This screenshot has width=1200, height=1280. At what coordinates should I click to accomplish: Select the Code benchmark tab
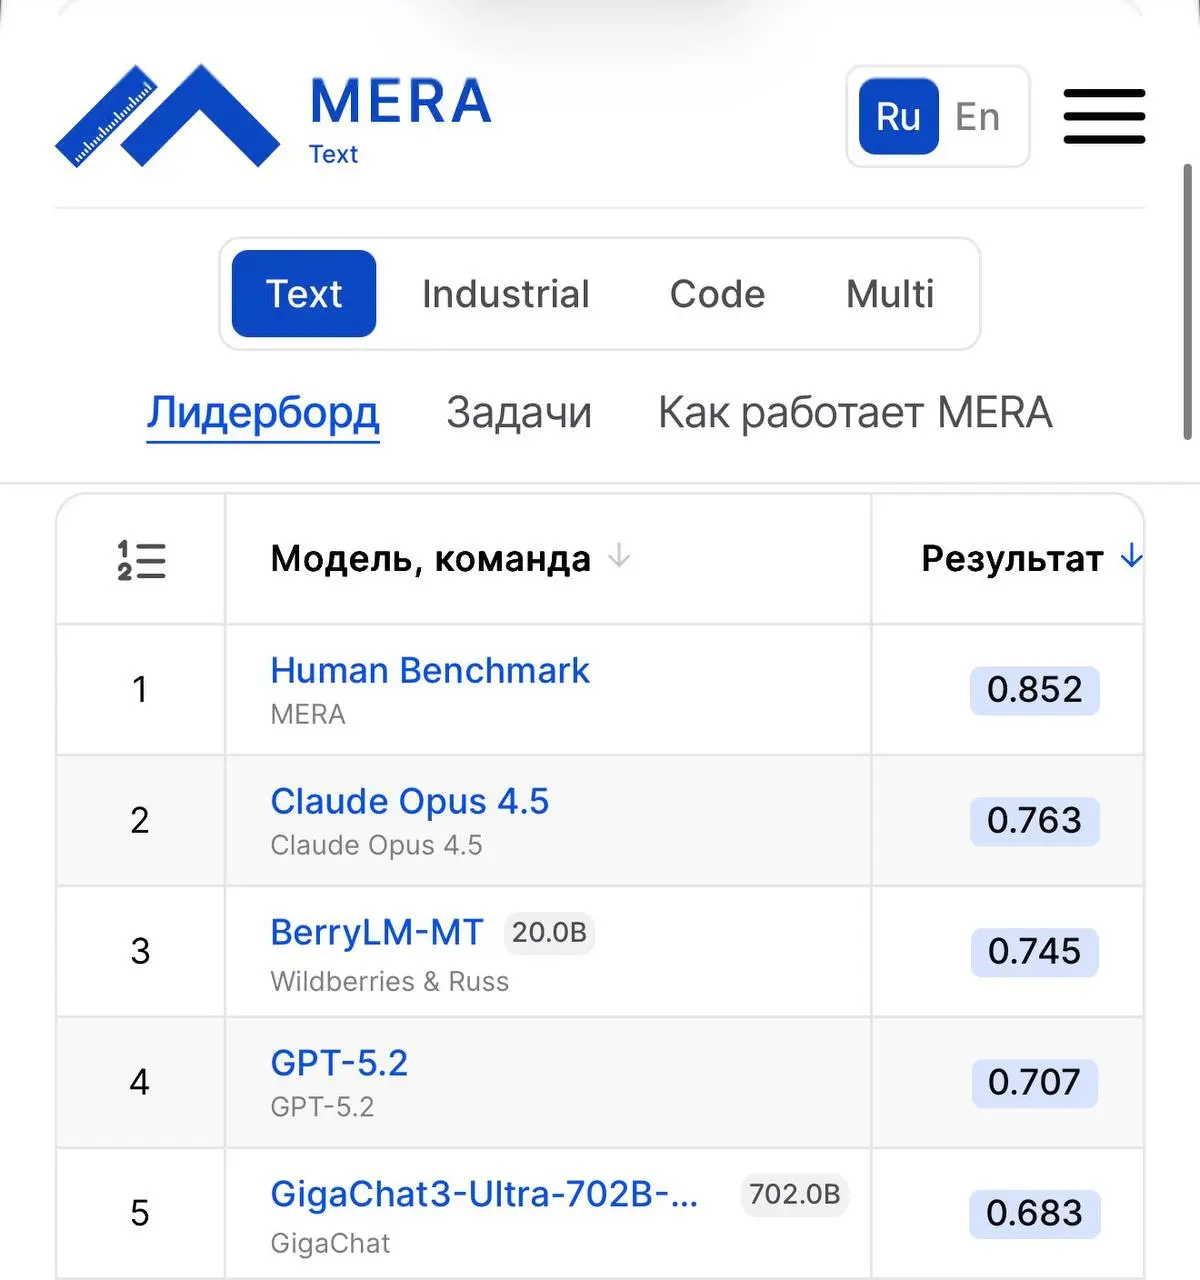(x=717, y=294)
